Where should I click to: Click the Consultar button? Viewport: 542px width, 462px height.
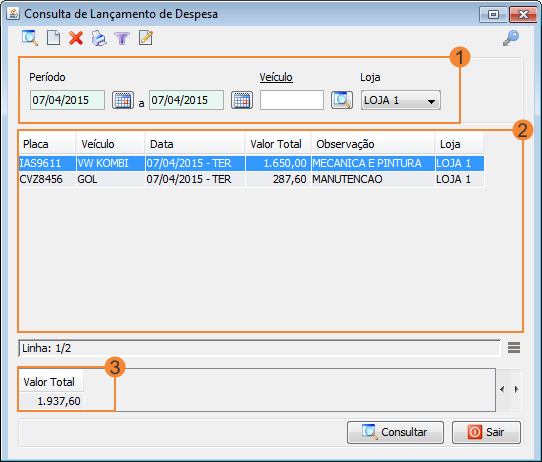pyautogui.click(x=395, y=432)
